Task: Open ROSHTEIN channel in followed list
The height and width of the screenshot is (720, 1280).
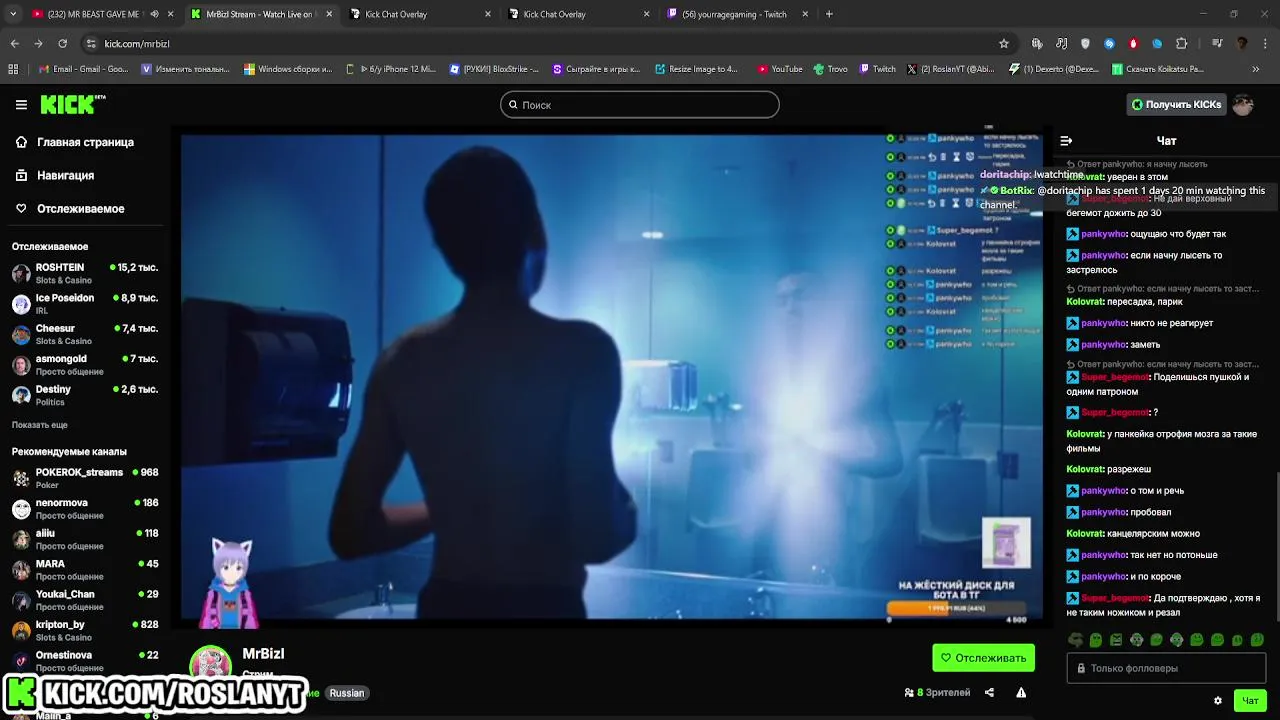Action: [85, 274]
